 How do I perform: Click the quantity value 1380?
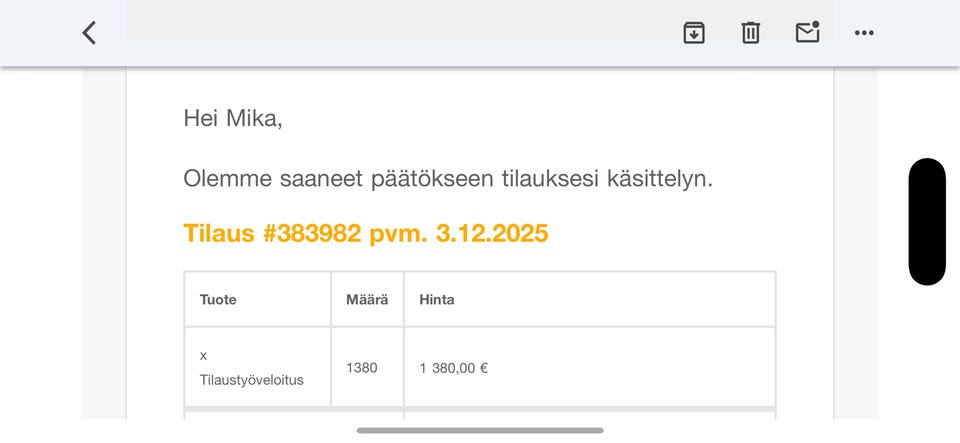coord(362,367)
